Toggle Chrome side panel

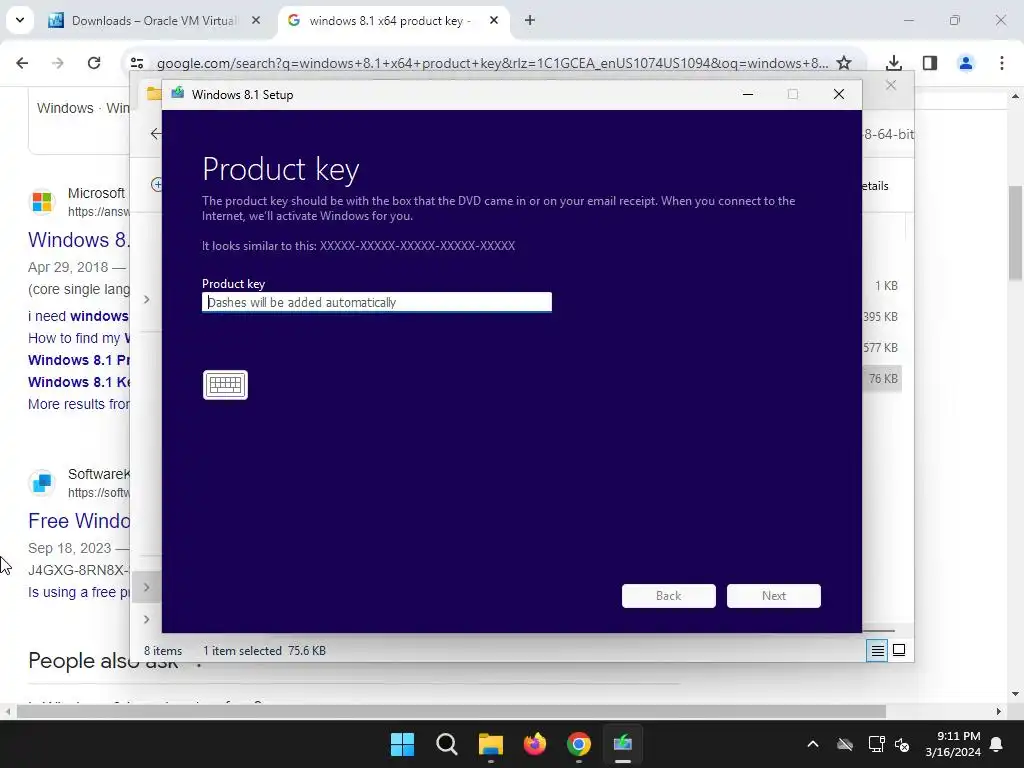coord(930,63)
